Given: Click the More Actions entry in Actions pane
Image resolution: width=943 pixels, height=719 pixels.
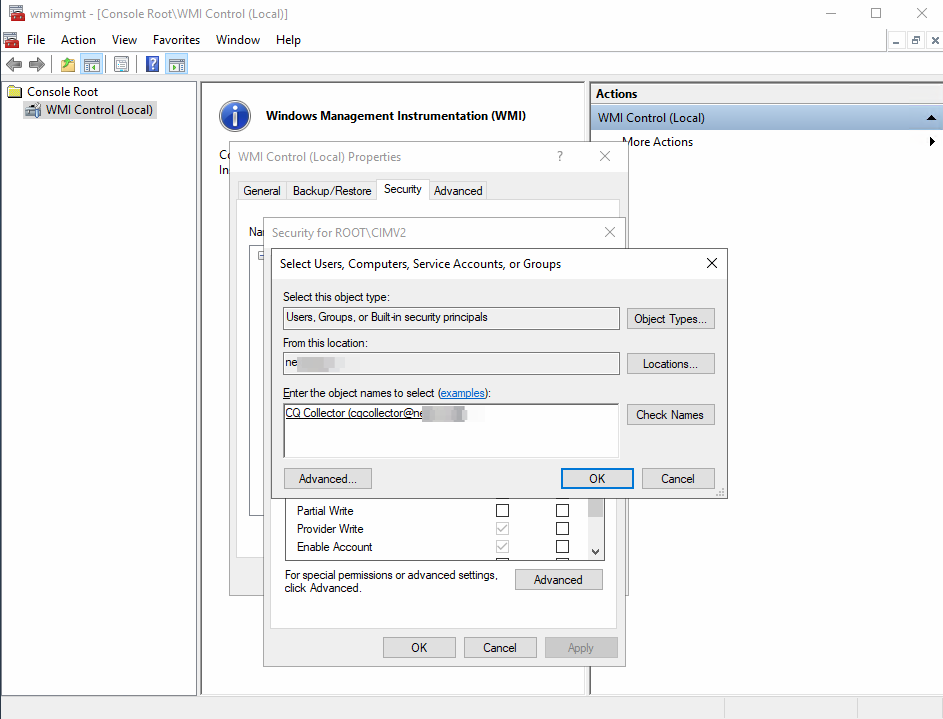Looking at the screenshot, I should coord(658,142).
